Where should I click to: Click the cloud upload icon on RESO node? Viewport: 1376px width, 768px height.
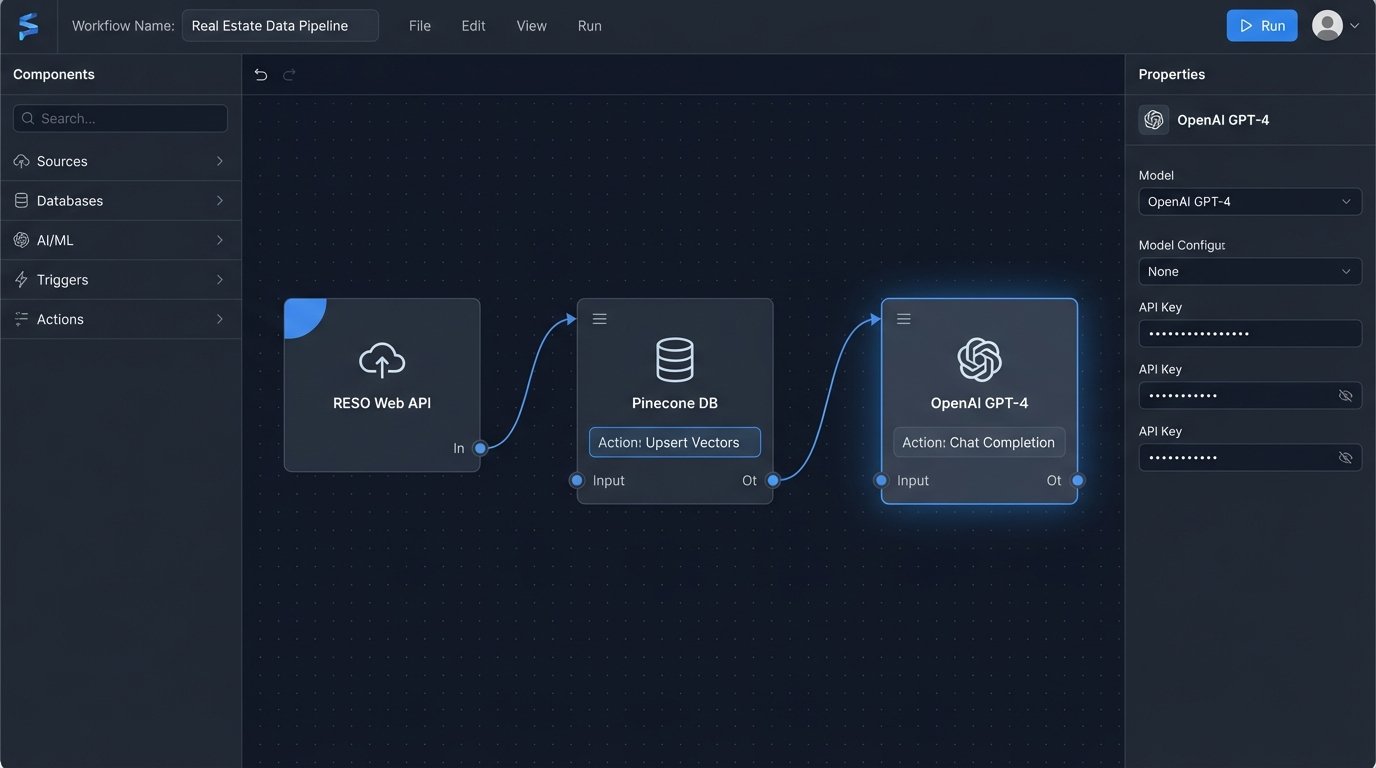381,360
